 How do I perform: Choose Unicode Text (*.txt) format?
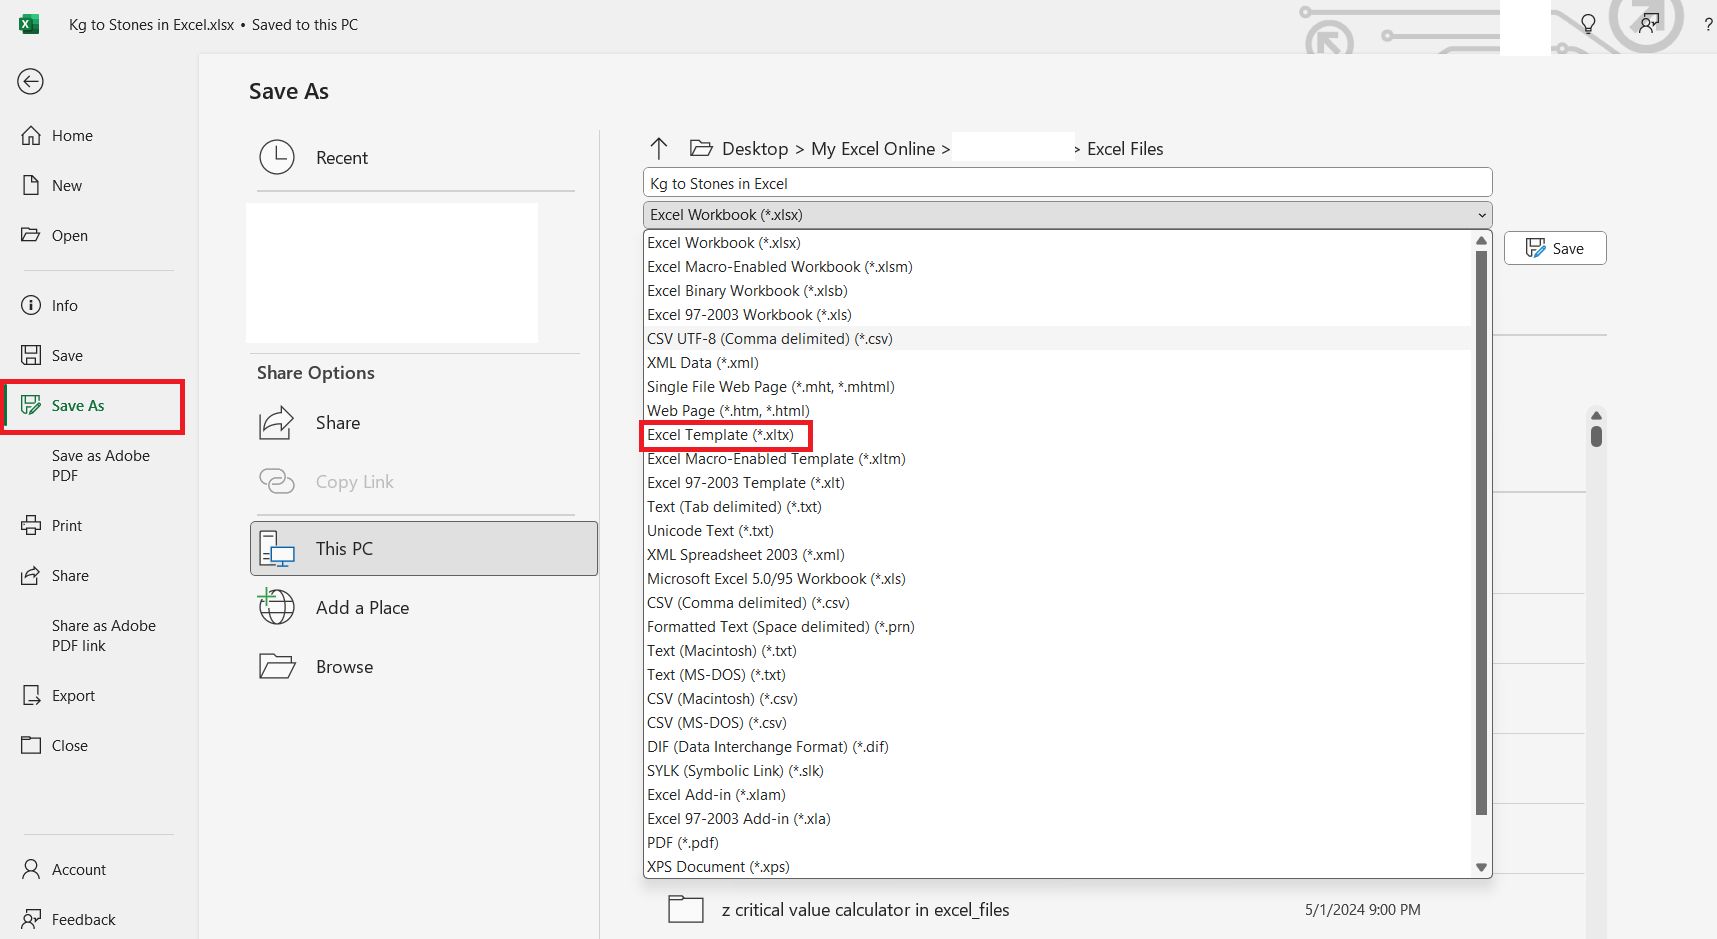point(1058,531)
